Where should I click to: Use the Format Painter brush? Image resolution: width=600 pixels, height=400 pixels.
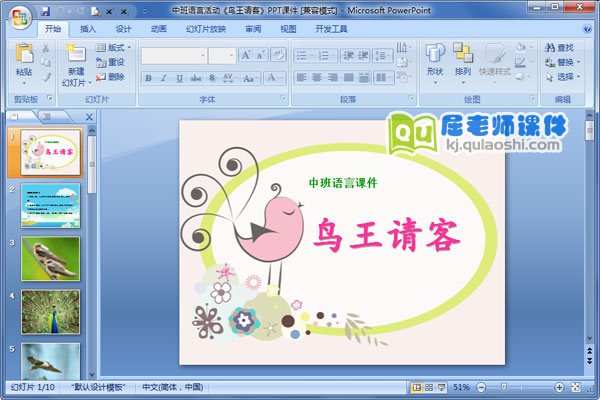coord(46,77)
